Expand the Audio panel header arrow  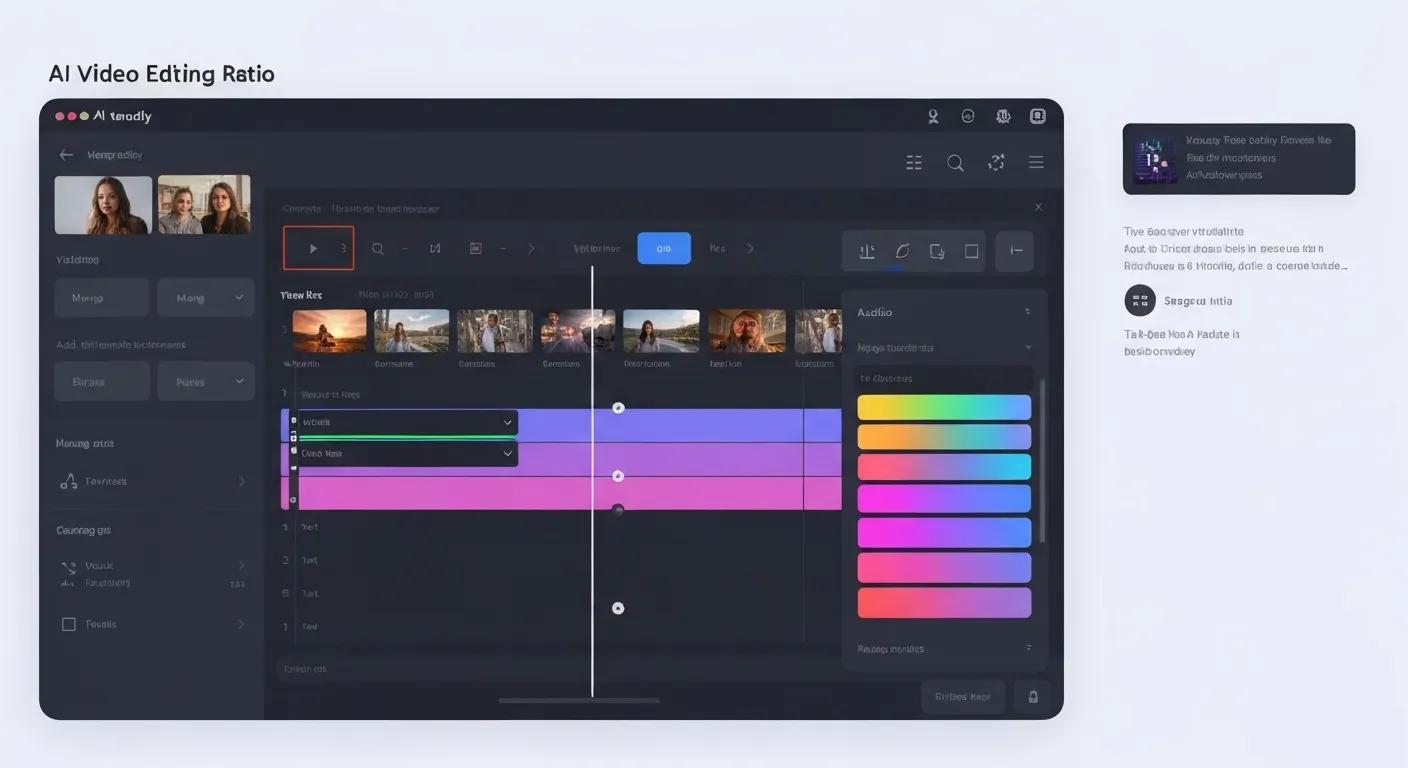click(1027, 312)
